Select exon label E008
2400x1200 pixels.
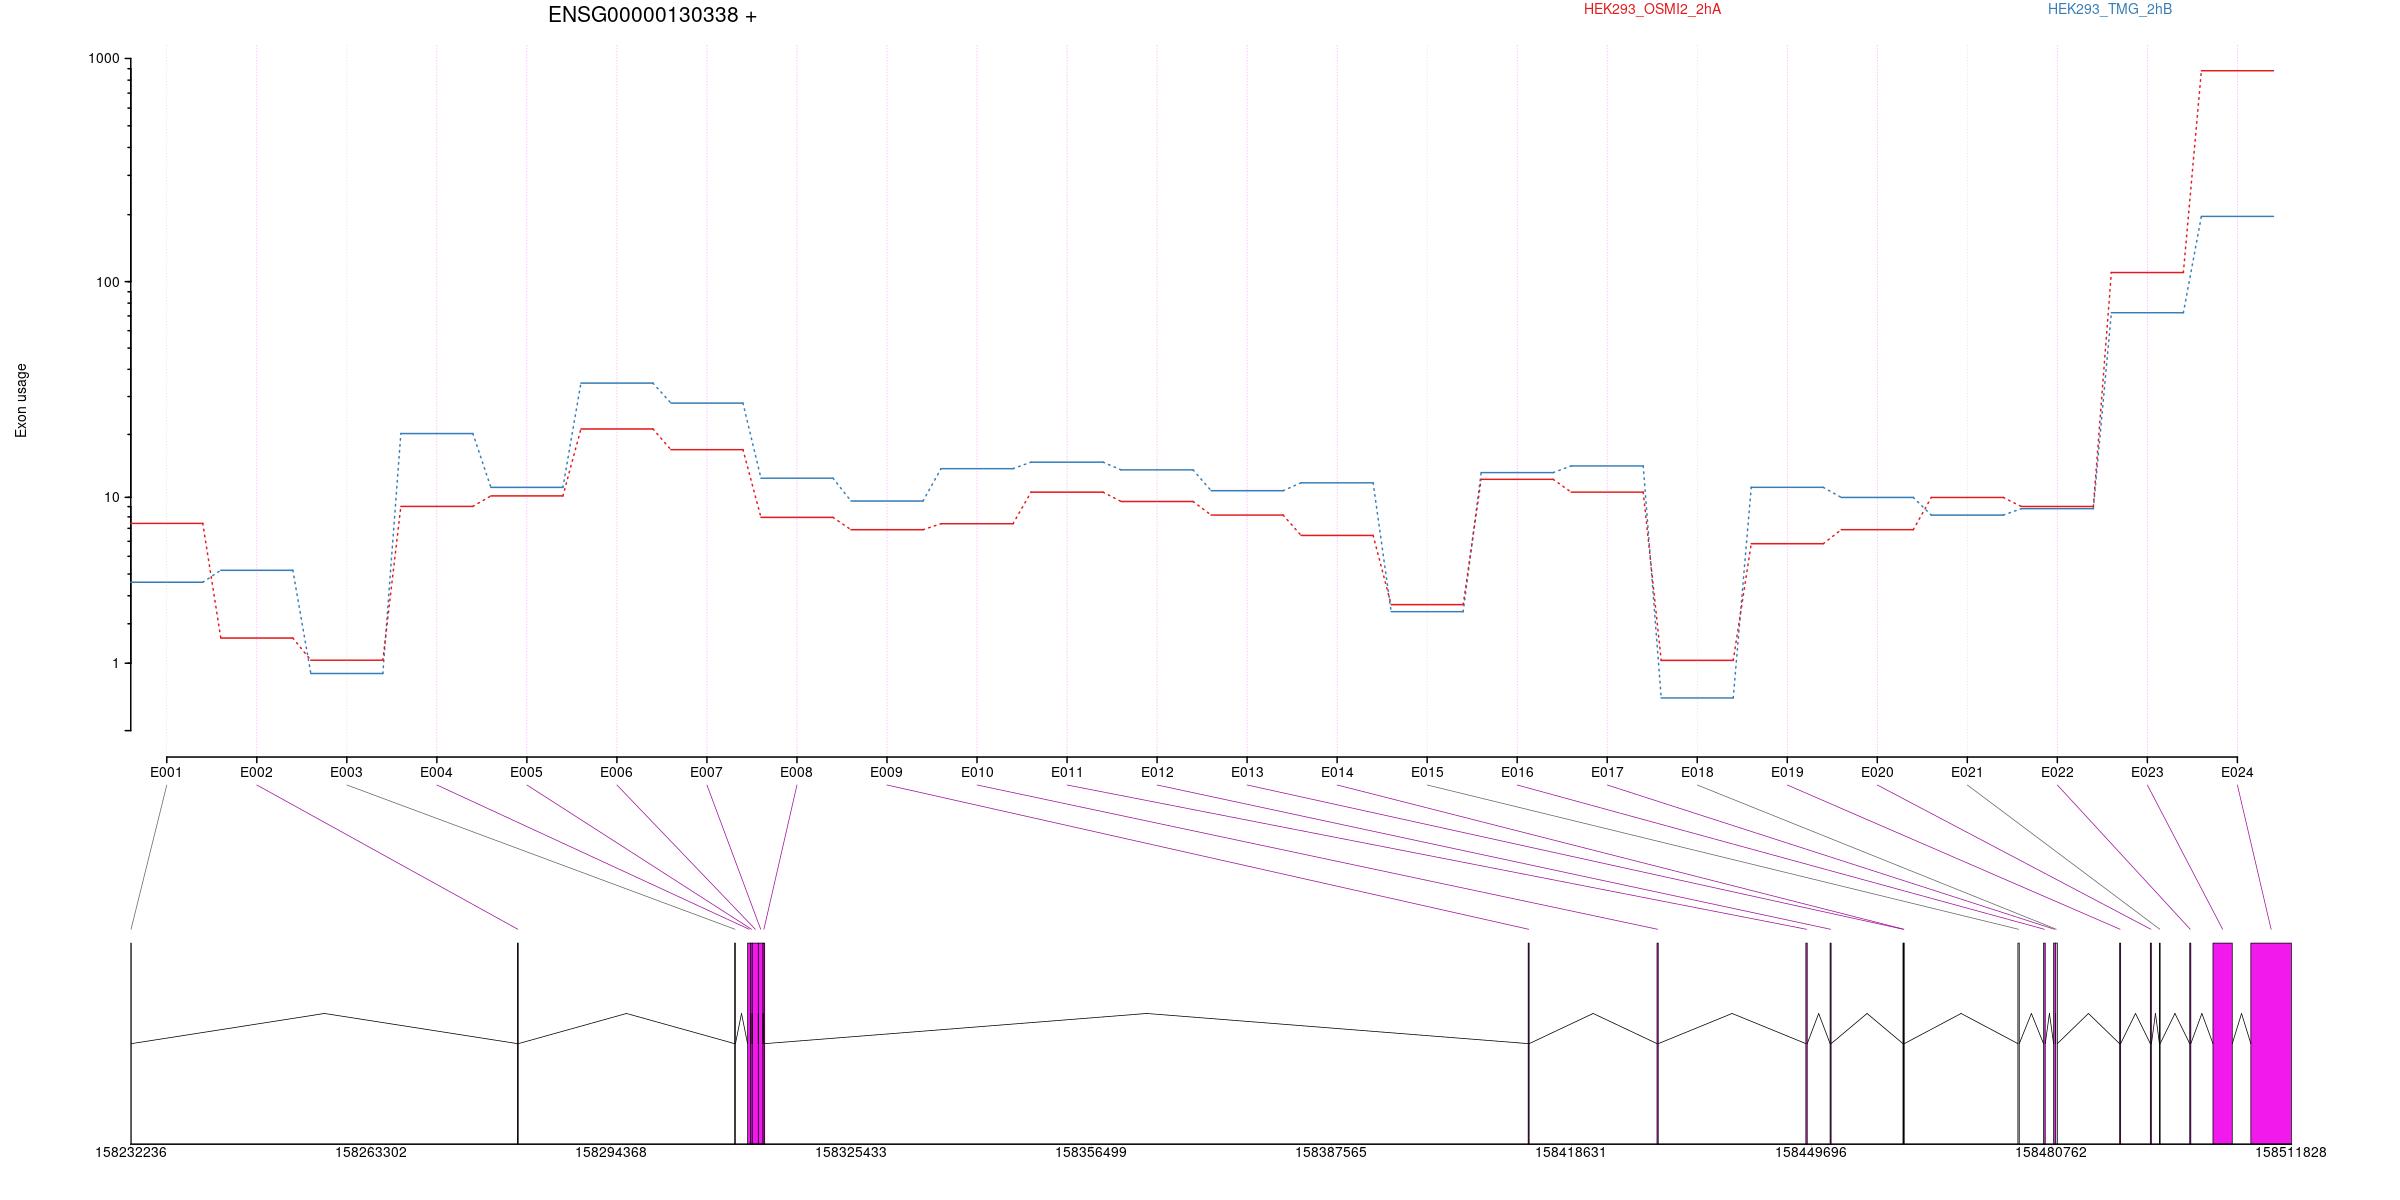pyautogui.click(x=796, y=772)
